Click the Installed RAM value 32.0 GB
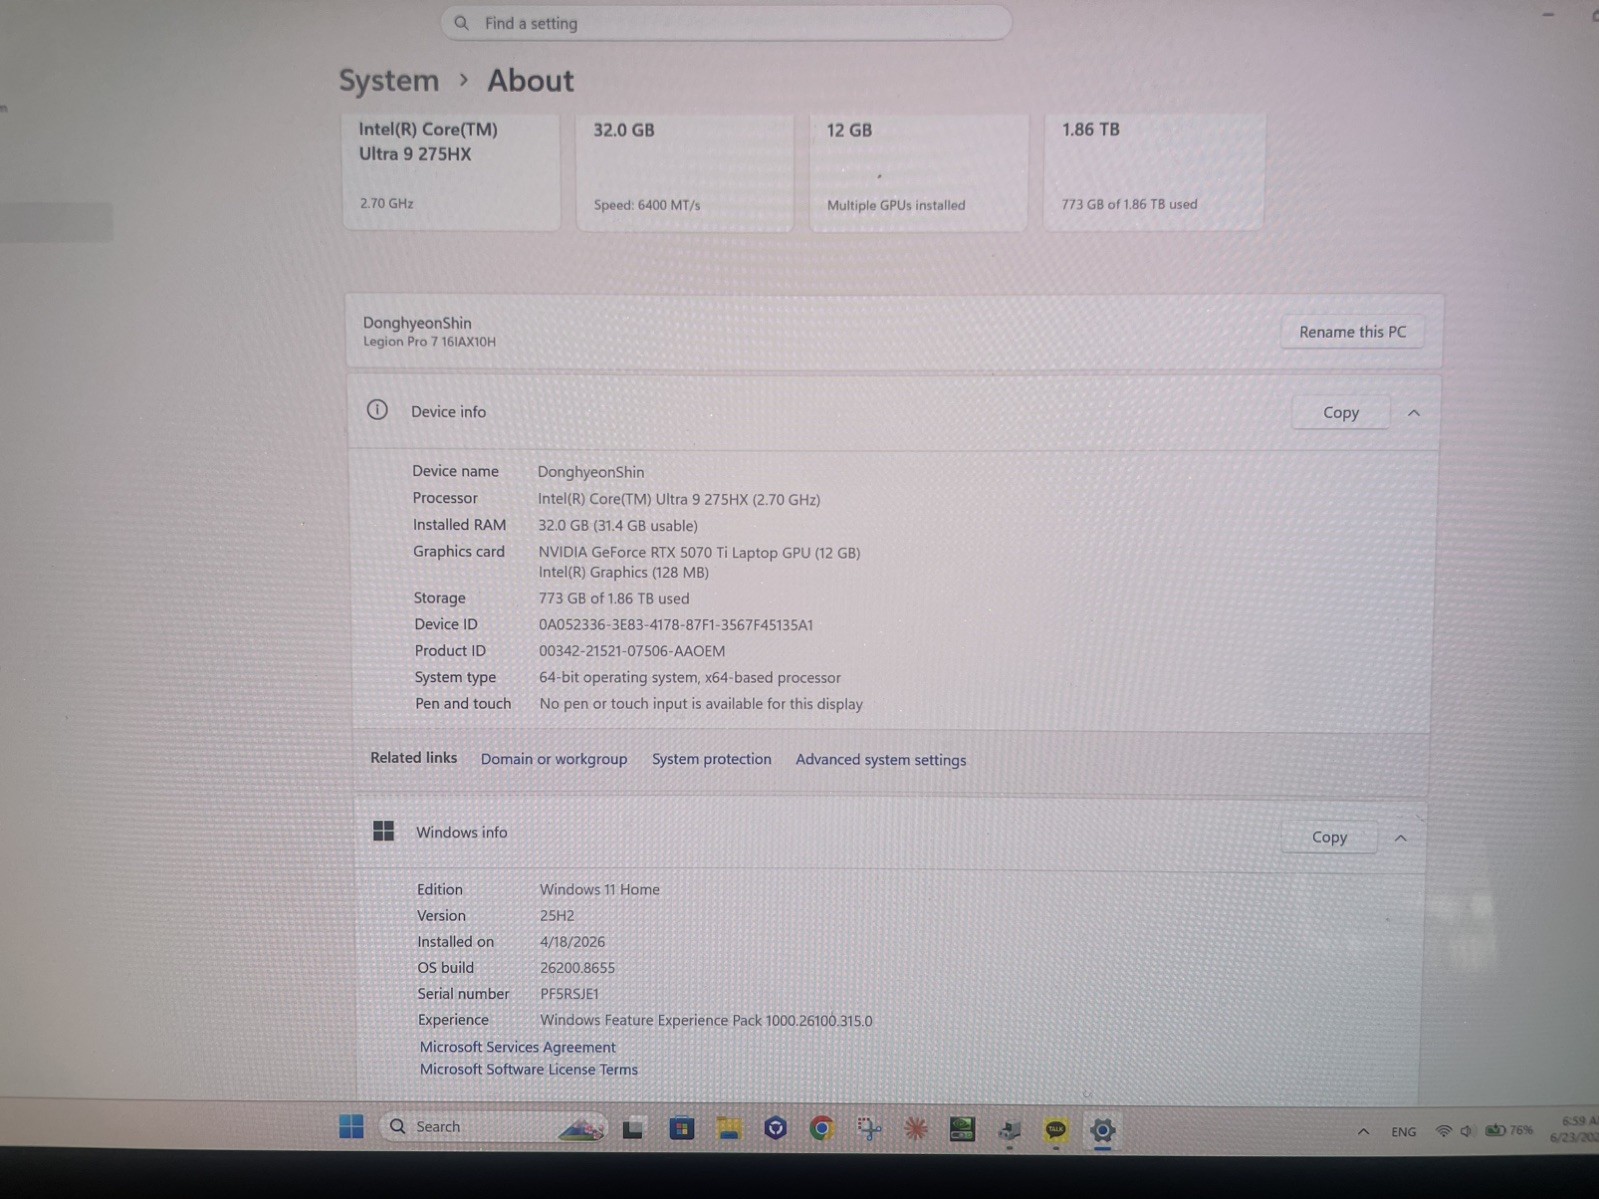The height and width of the screenshot is (1199, 1599). 618,526
